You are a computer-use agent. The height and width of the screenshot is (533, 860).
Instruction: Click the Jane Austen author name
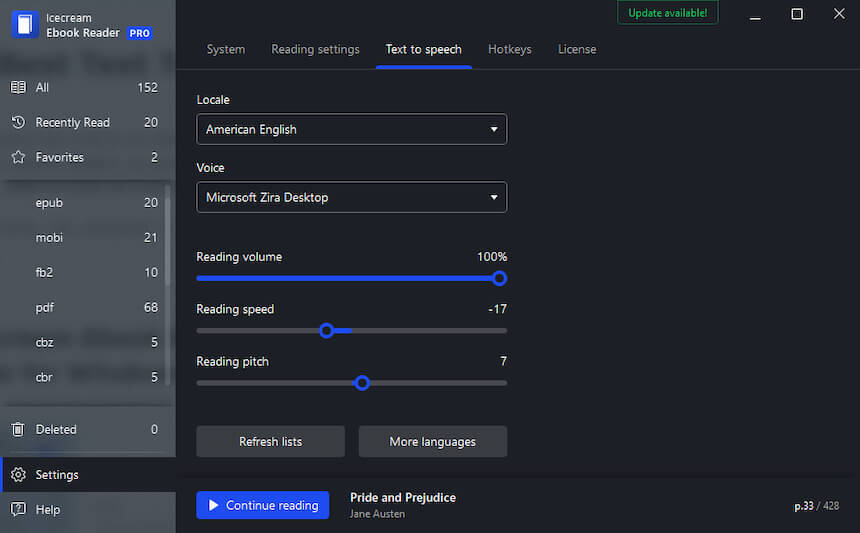click(x=377, y=514)
